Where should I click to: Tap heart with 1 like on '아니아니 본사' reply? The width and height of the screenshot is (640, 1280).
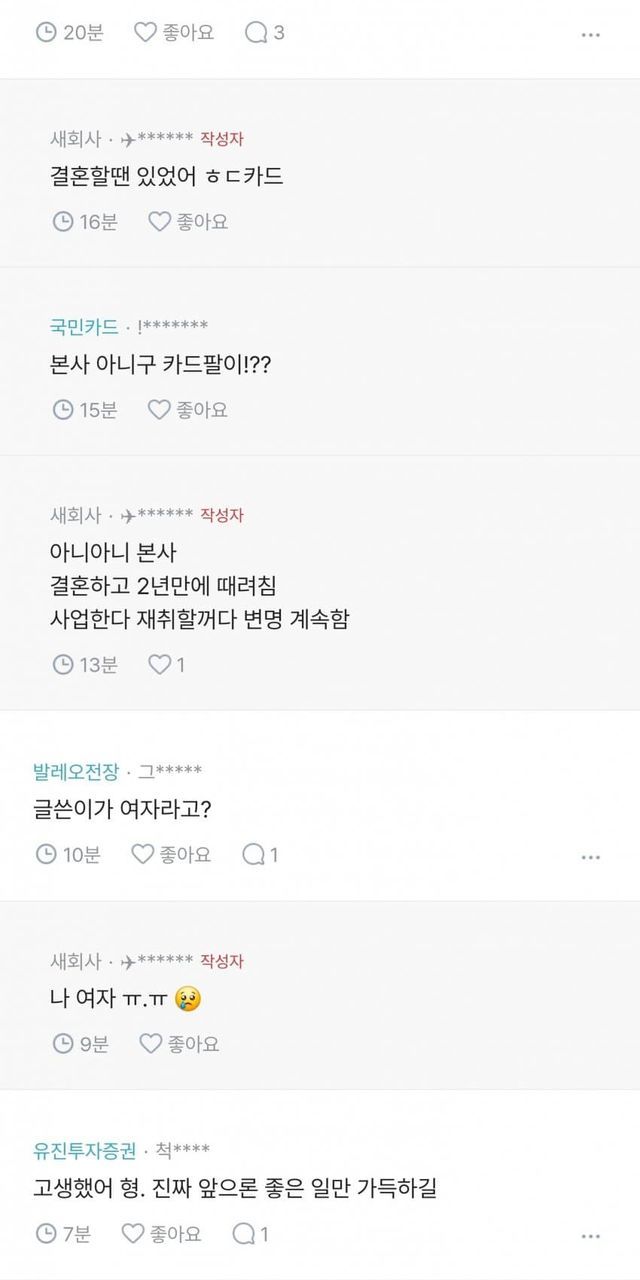pyautogui.click(x=166, y=663)
